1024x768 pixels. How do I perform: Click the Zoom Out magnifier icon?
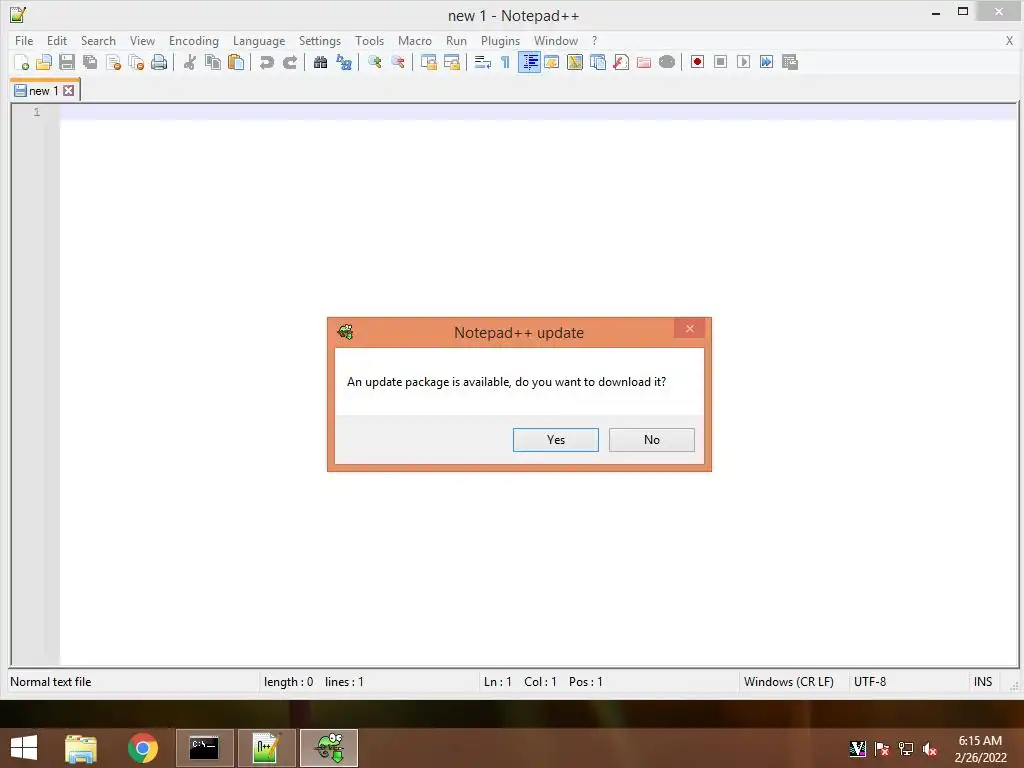[x=397, y=62]
